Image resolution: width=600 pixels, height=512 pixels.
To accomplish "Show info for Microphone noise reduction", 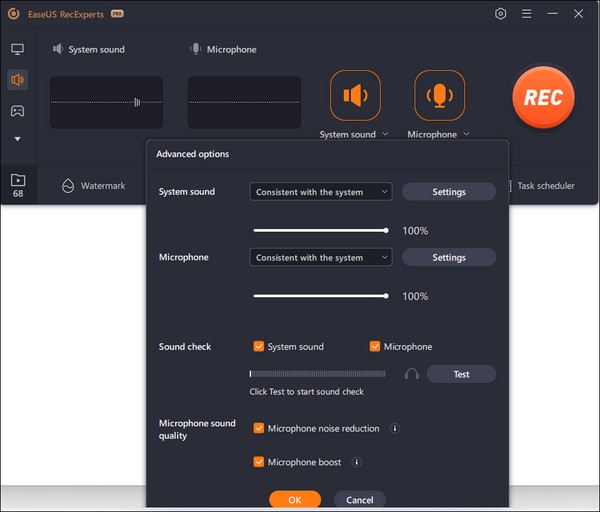I will click(395, 428).
